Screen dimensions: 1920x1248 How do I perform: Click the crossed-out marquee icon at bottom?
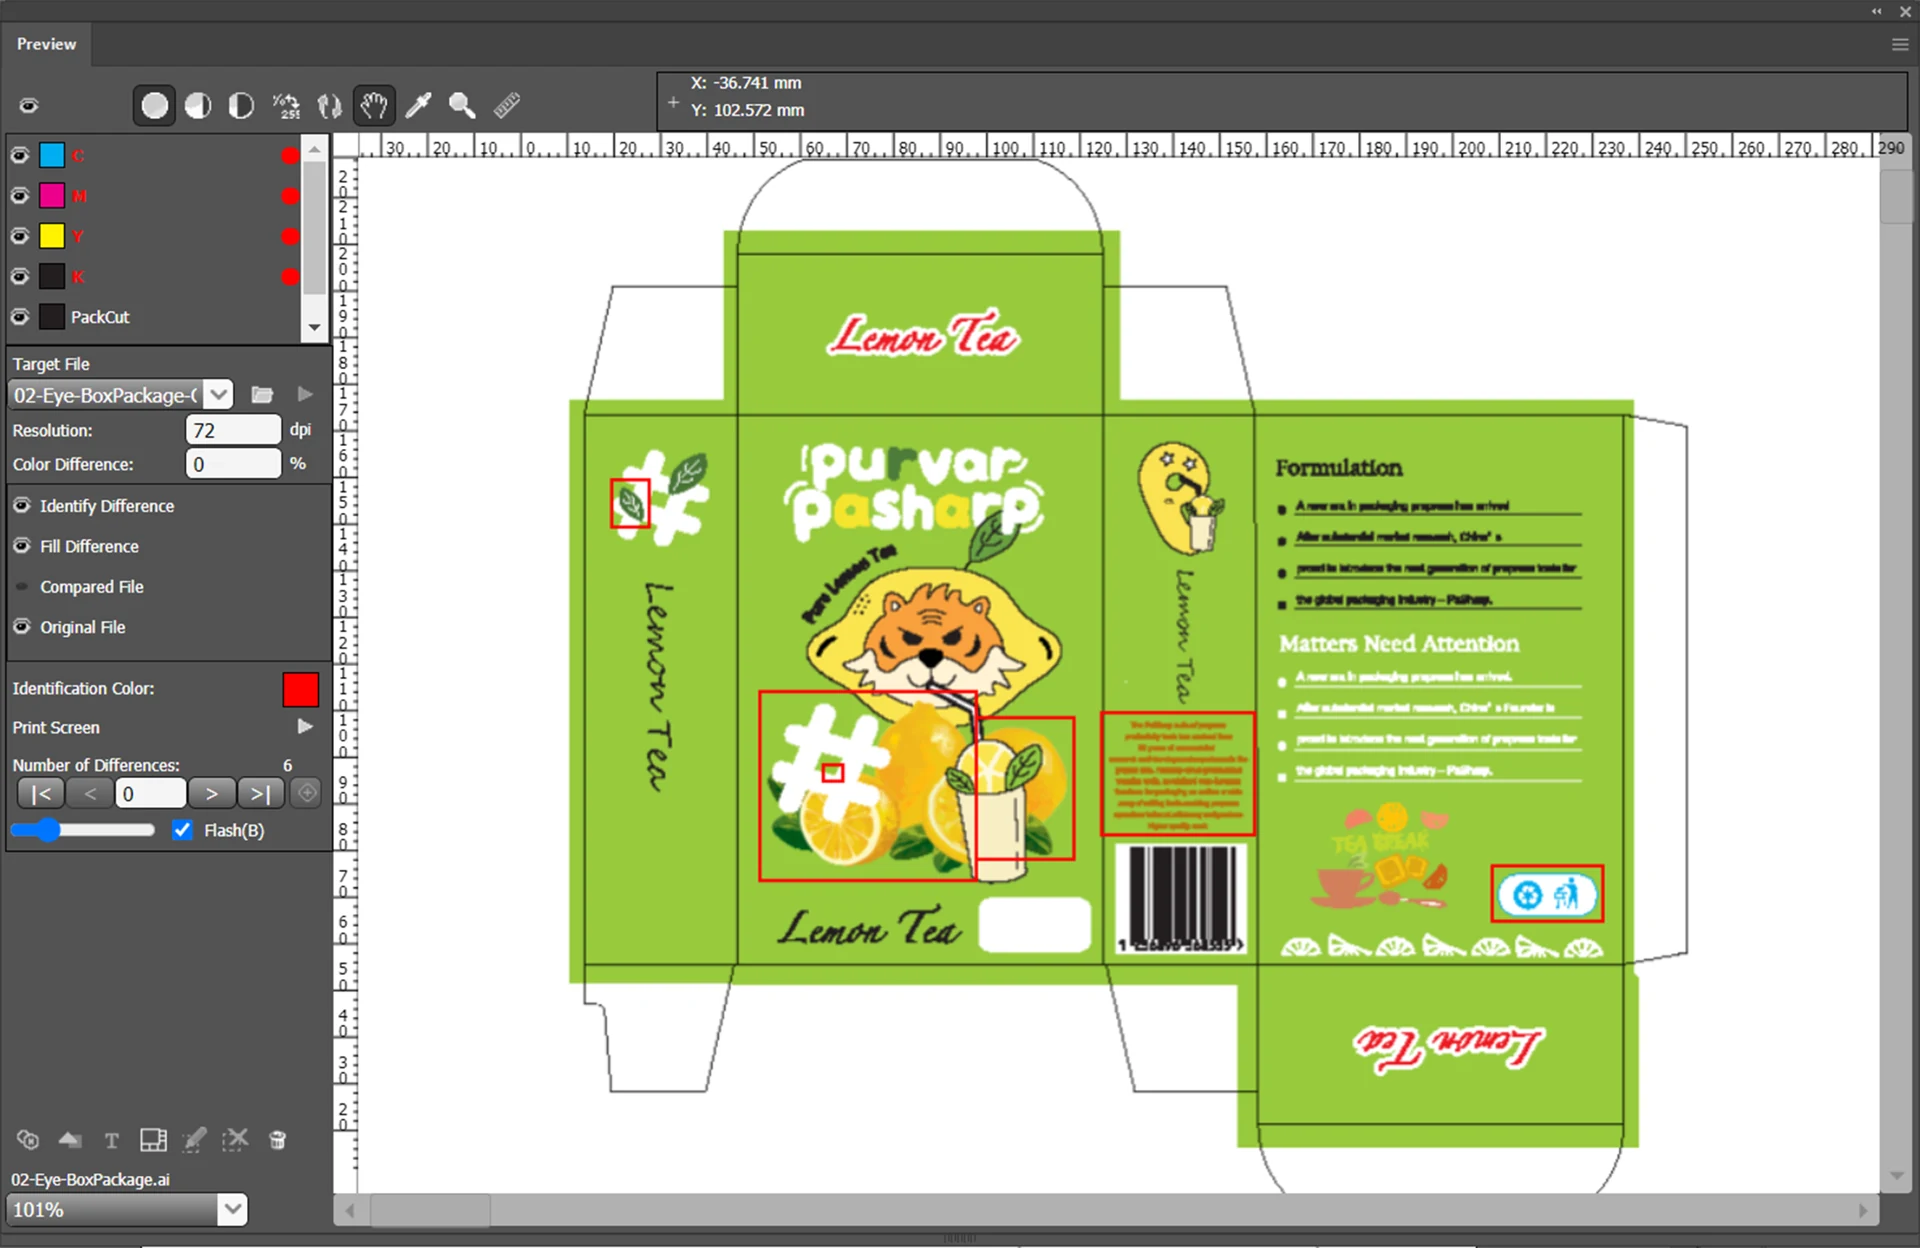click(x=235, y=1140)
